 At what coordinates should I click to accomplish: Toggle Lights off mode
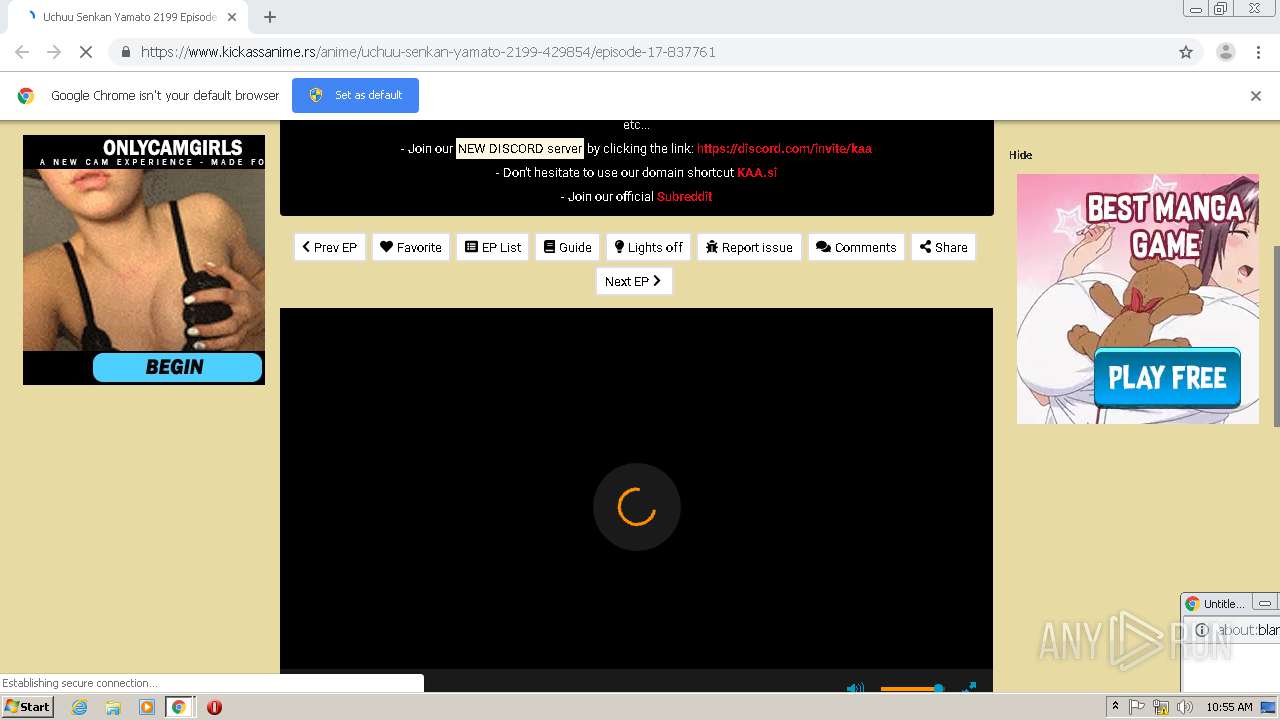648,247
